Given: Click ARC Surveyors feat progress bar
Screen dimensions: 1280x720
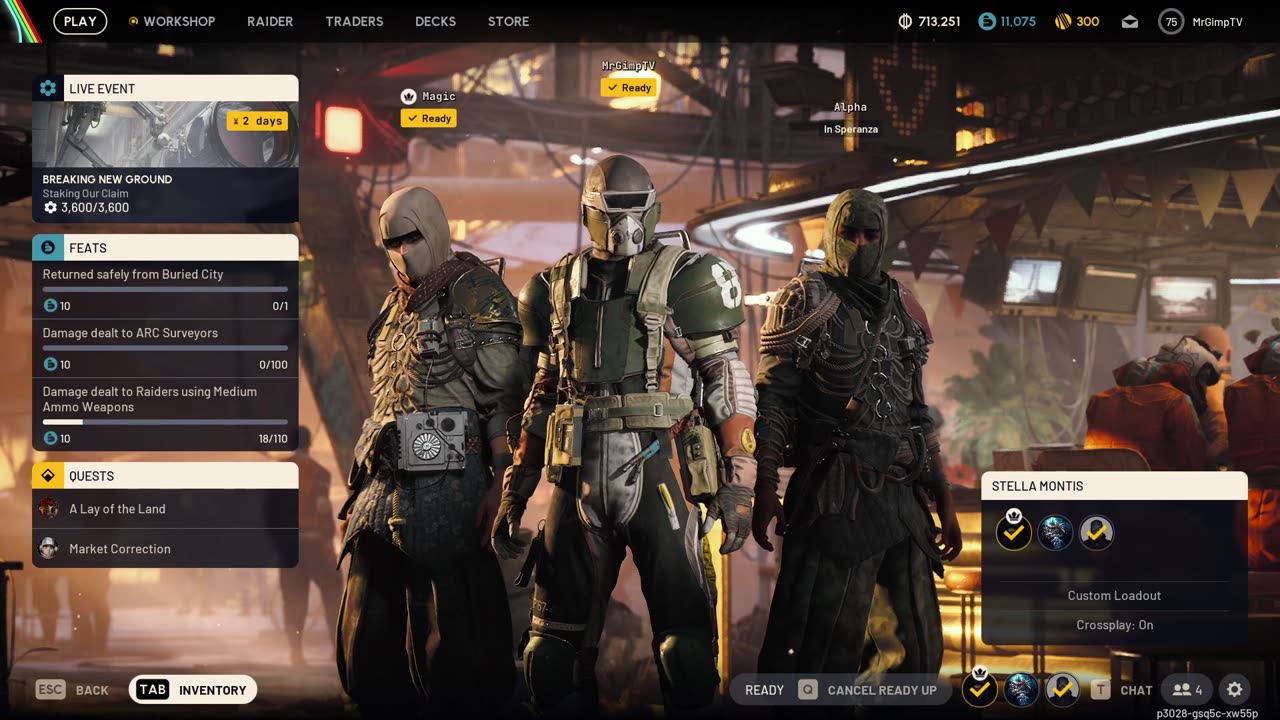Looking at the screenshot, I should click(165, 348).
